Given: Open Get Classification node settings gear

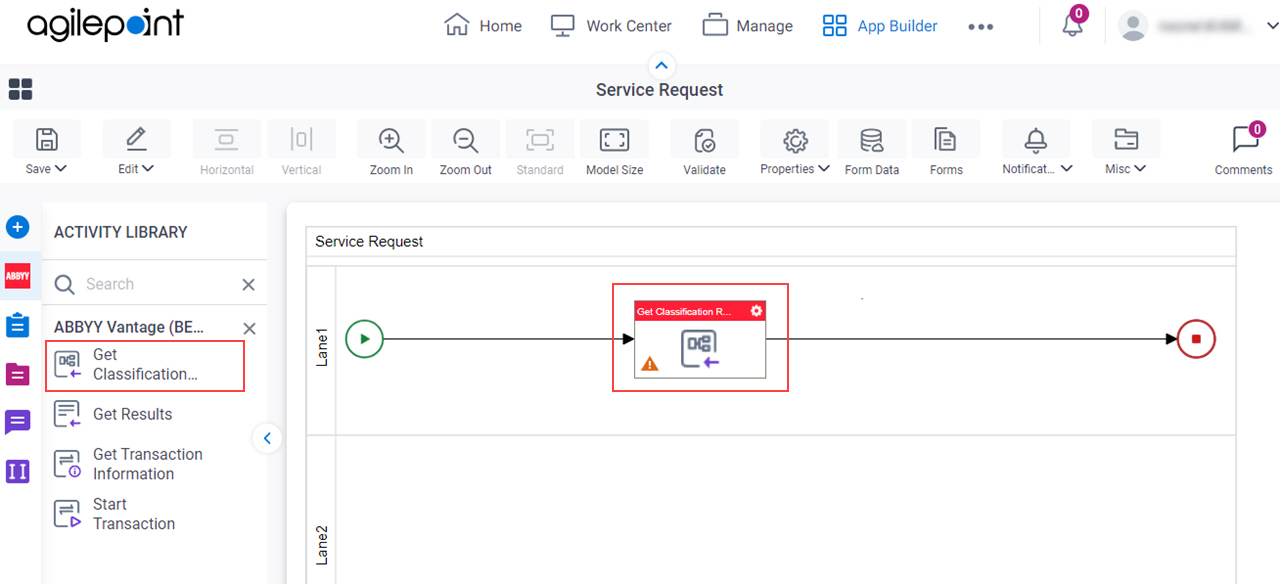Looking at the screenshot, I should [x=756, y=311].
